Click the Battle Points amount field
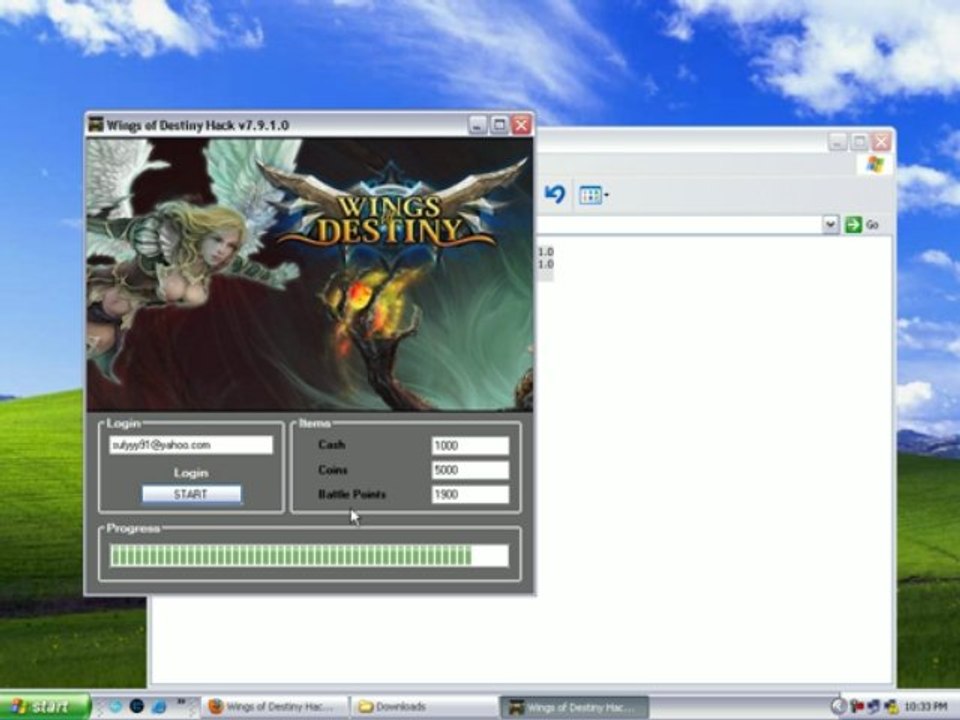This screenshot has width=960, height=720. [470, 495]
